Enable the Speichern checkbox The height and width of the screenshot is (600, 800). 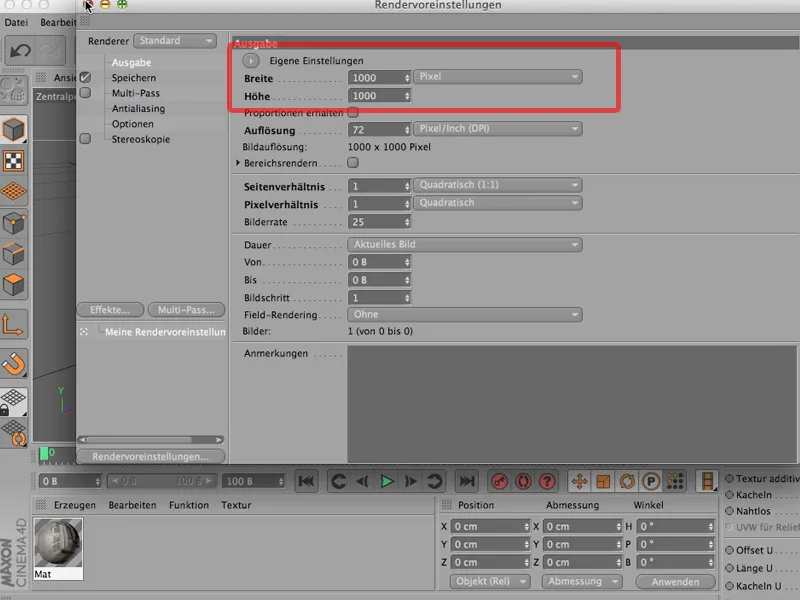[x=85, y=78]
